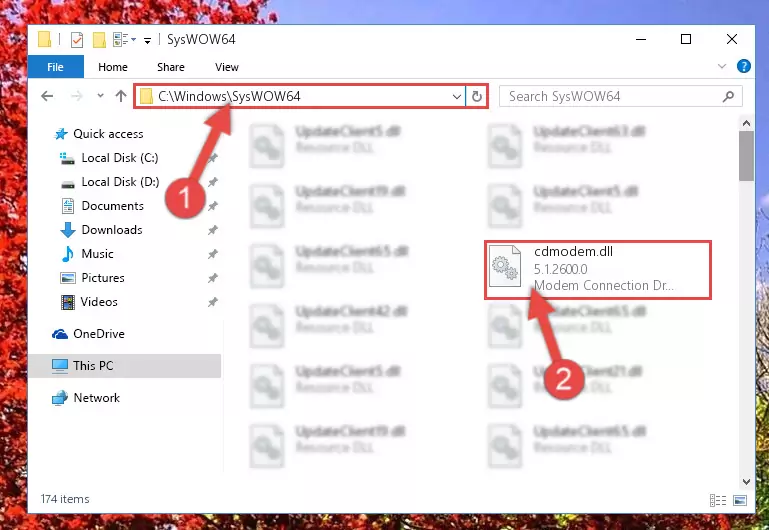The height and width of the screenshot is (530, 769).
Task: Open the blue Help icon
Action: [743, 66]
